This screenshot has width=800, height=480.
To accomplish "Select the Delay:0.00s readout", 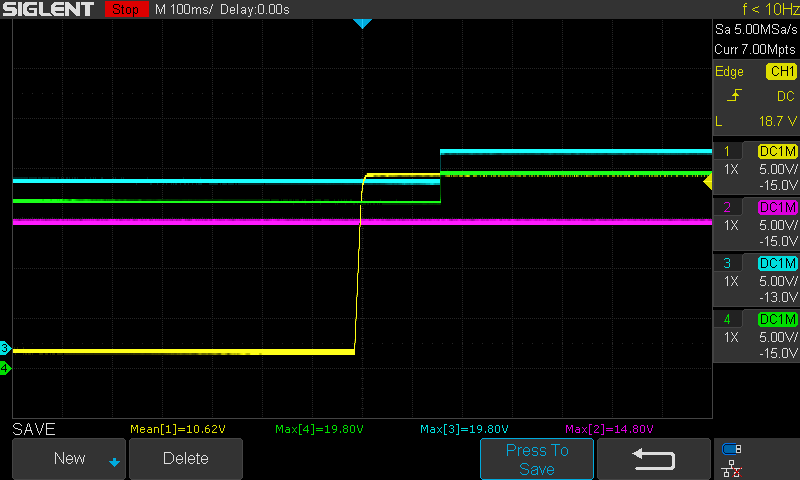I will 255,9.
